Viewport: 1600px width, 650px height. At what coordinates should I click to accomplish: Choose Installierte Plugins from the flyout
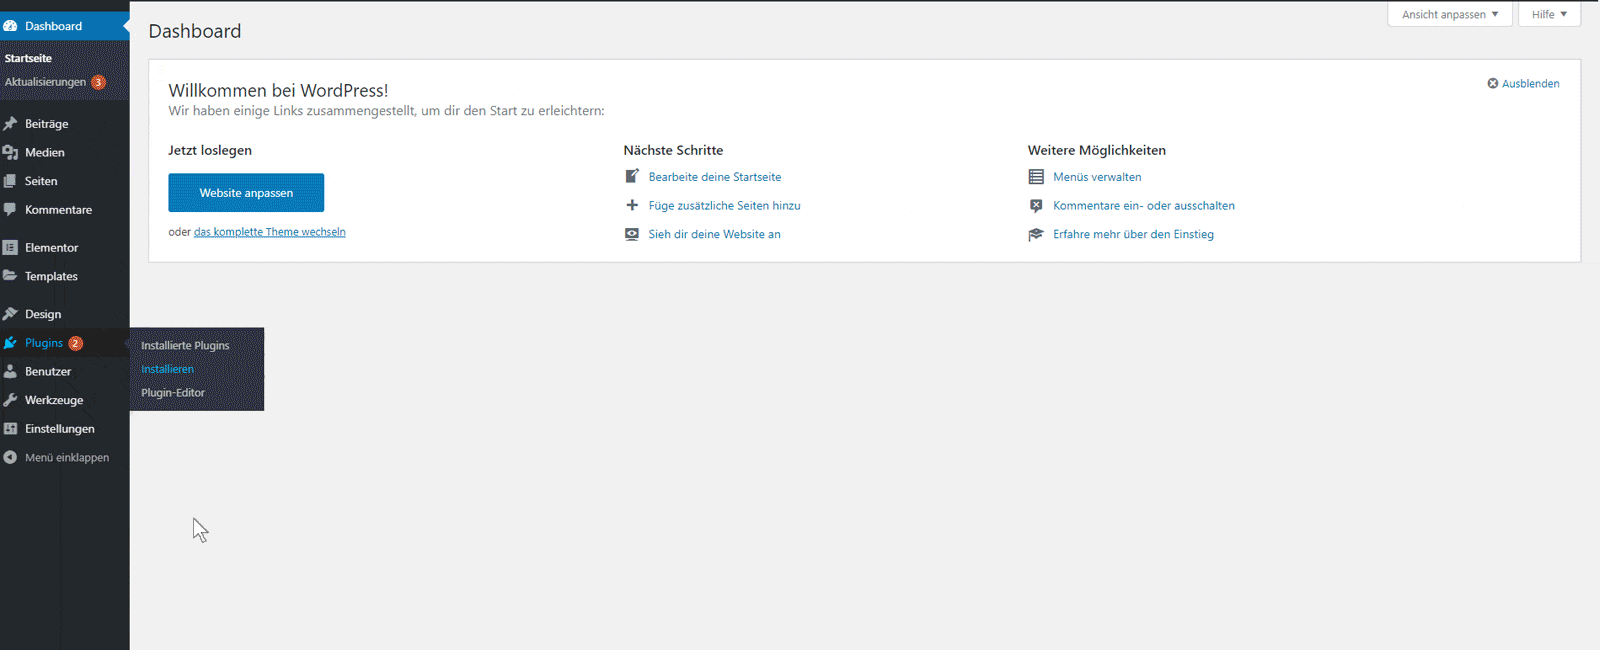(185, 345)
